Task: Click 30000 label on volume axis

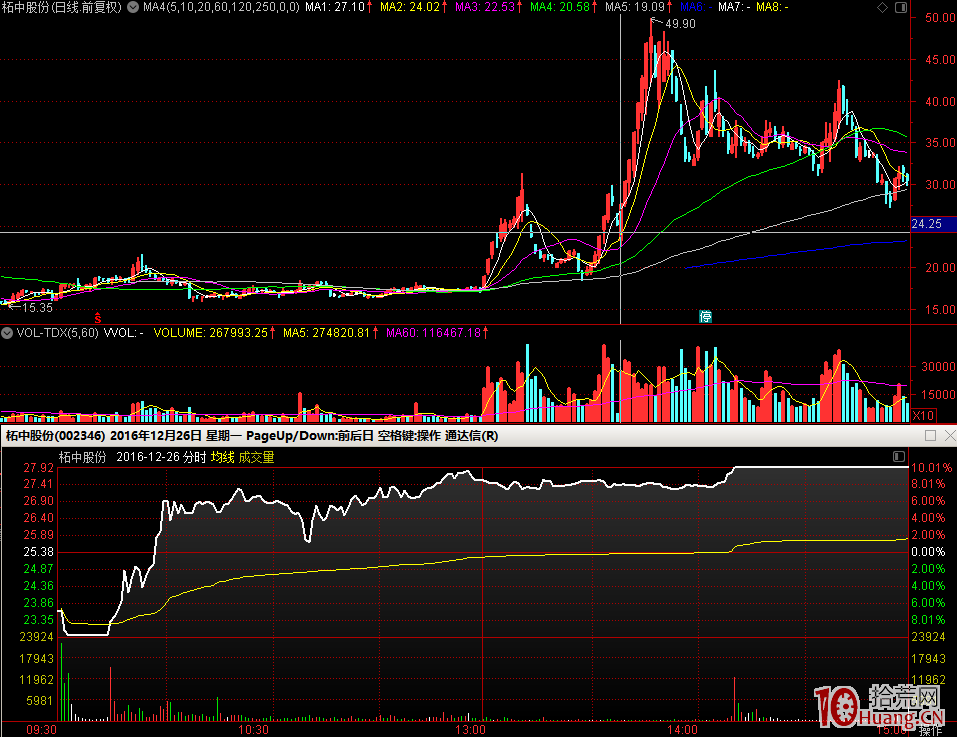Action: click(938, 366)
